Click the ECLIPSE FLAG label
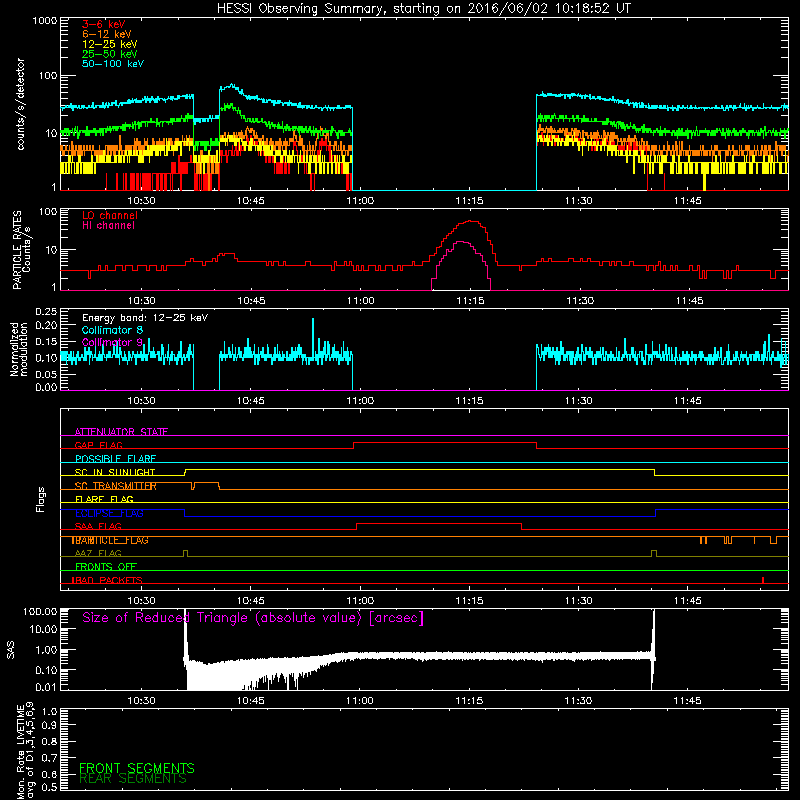The image size is (800, 800). click(109, 513)
